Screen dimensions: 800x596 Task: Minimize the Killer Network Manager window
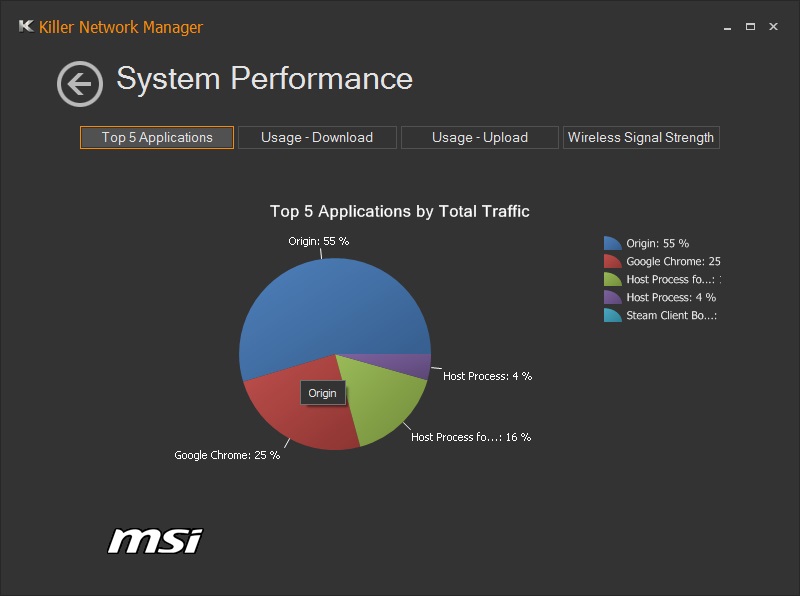(x=728, y=27)
